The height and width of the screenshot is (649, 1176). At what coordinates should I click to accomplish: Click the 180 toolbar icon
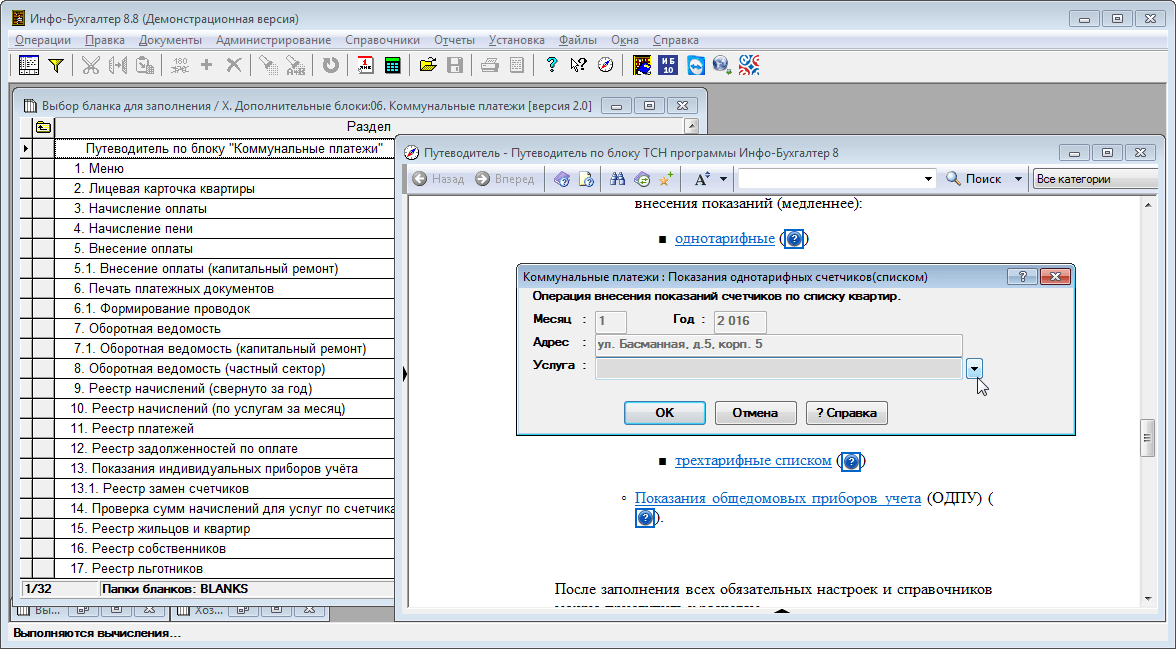click(180, 65)
